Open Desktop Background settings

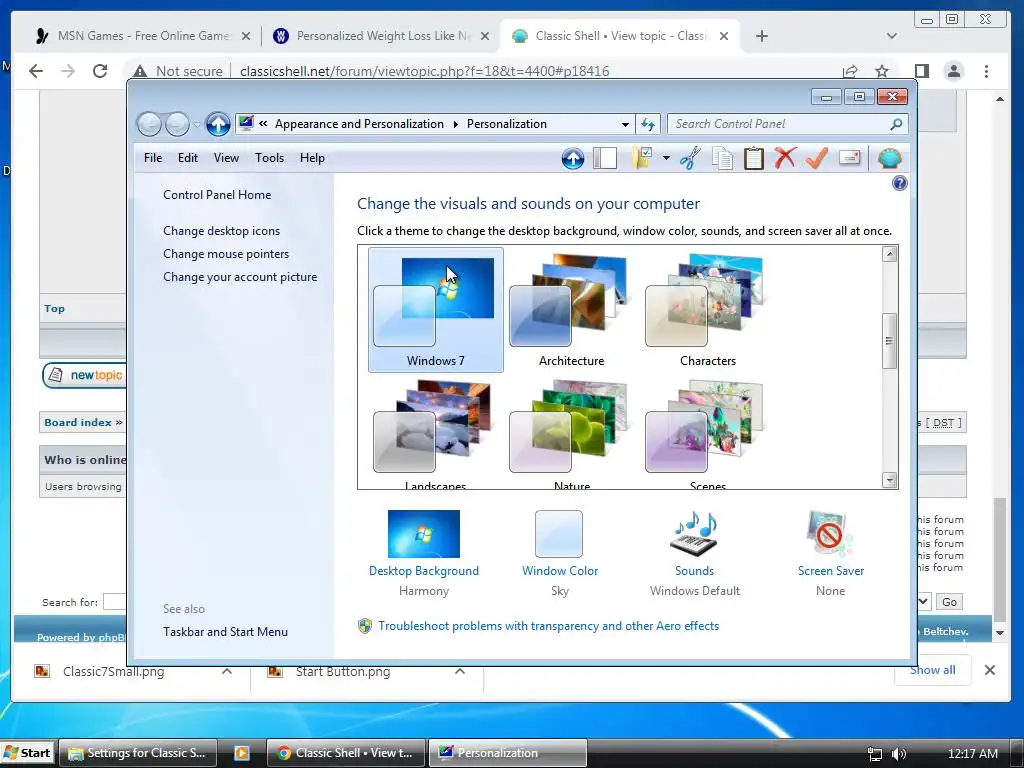click(x=424, y=553)
